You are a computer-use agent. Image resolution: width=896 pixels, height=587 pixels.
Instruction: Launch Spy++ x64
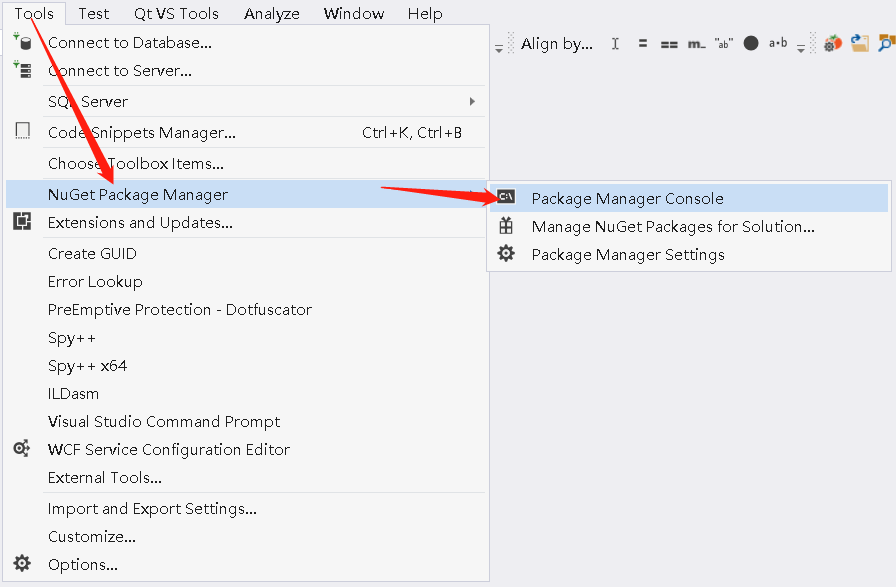coord(246,365)
